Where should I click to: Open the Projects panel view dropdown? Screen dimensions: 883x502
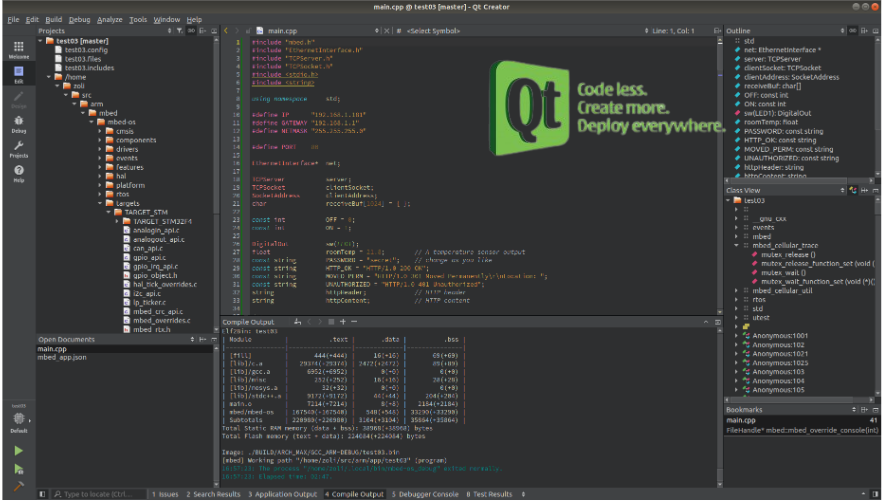(x=170, y=31)
